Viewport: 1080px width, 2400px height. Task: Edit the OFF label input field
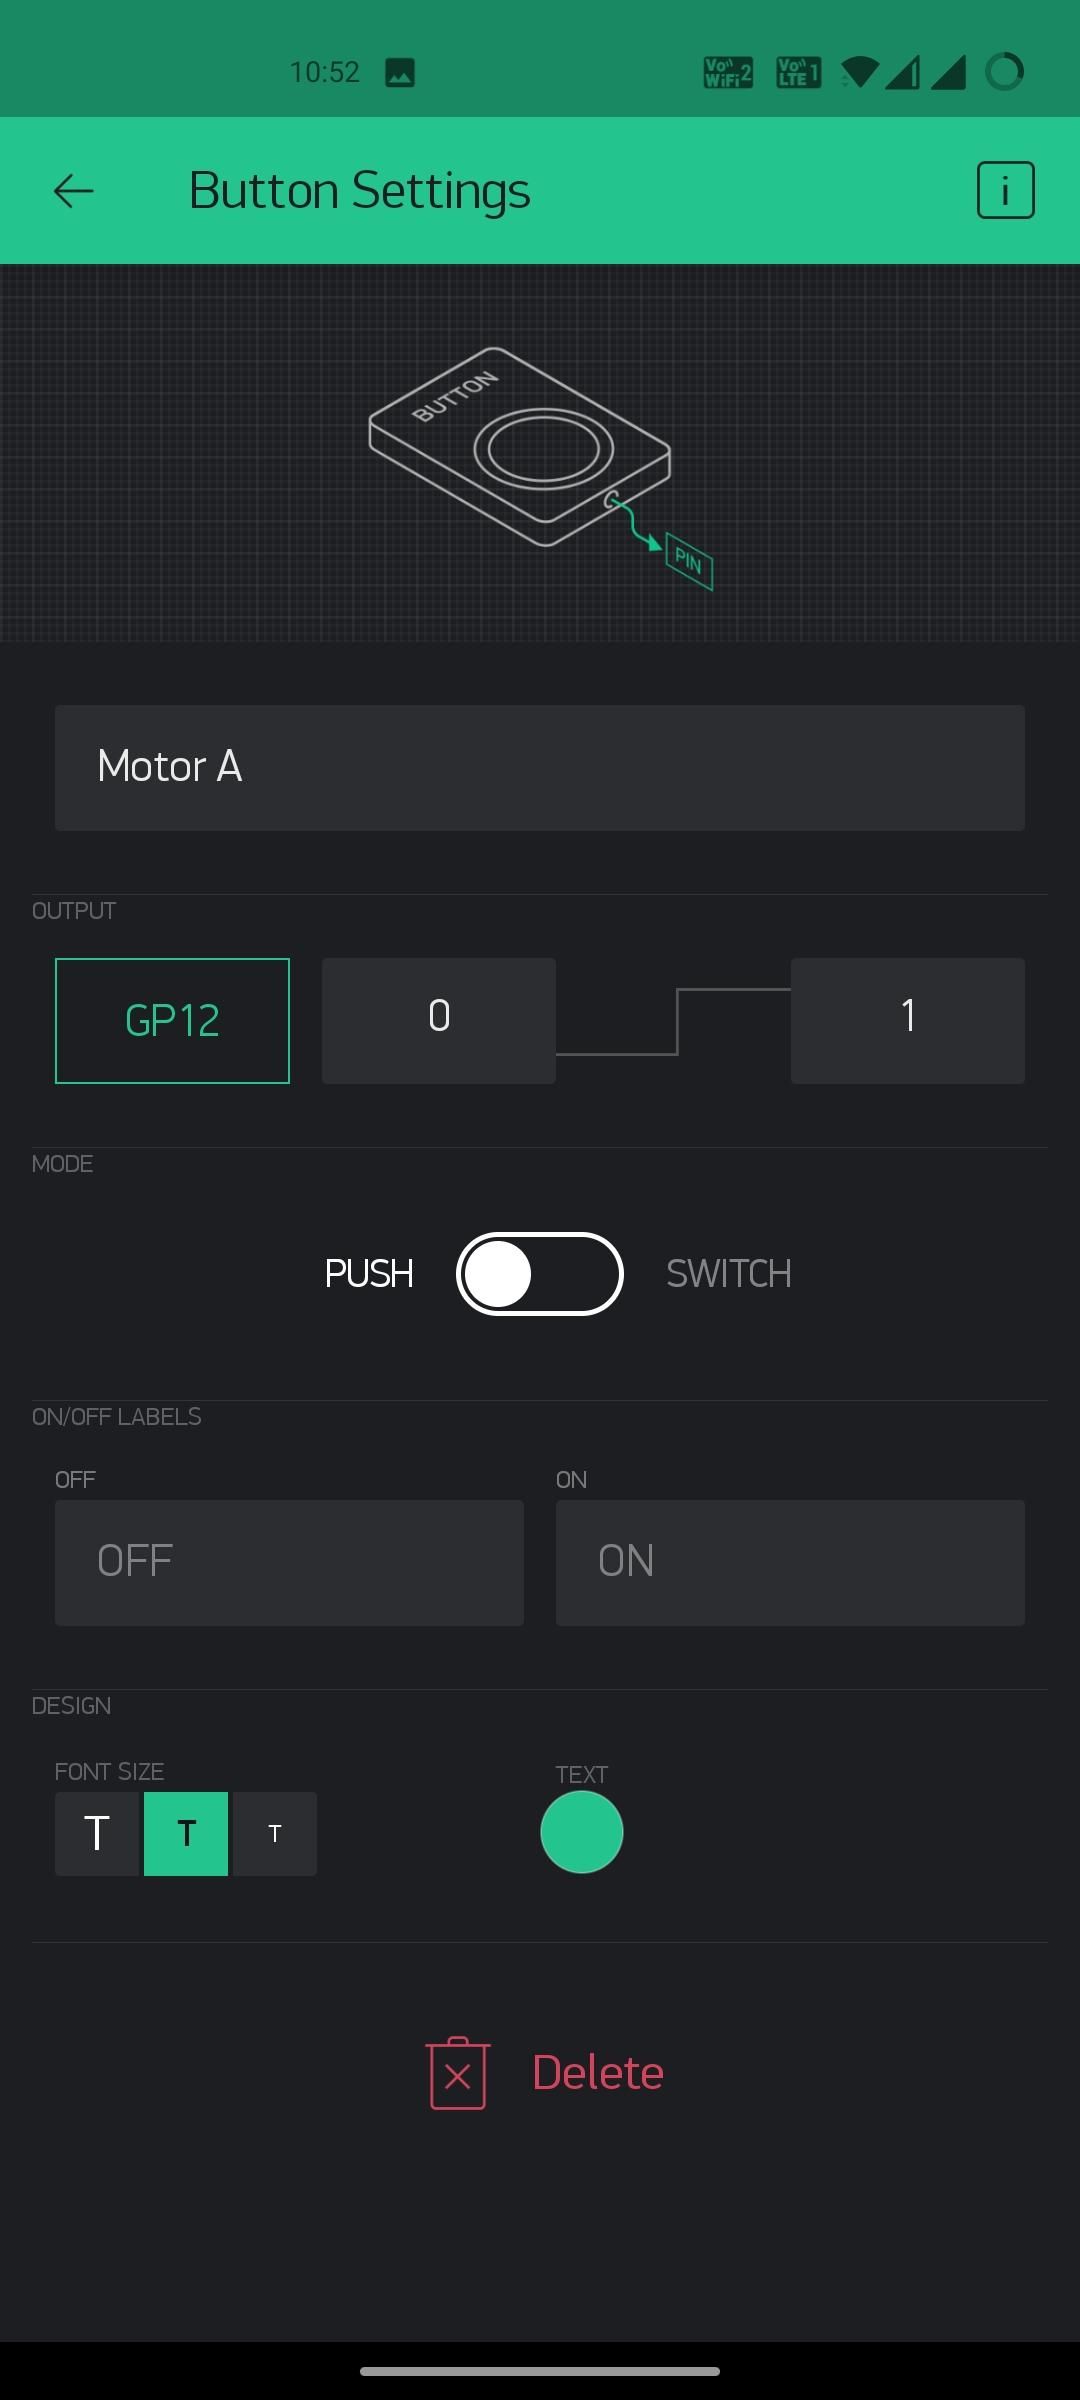tap(289, 1563)
